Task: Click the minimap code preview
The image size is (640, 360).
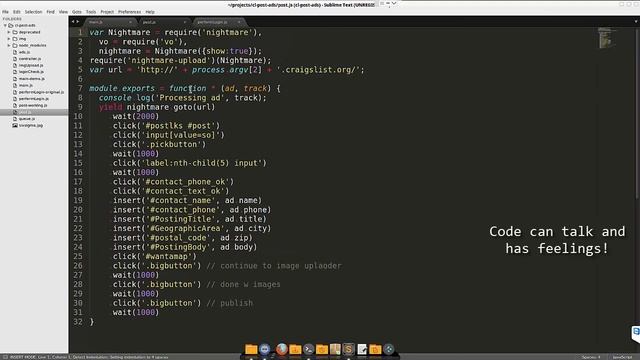Action: click(606, 38)
